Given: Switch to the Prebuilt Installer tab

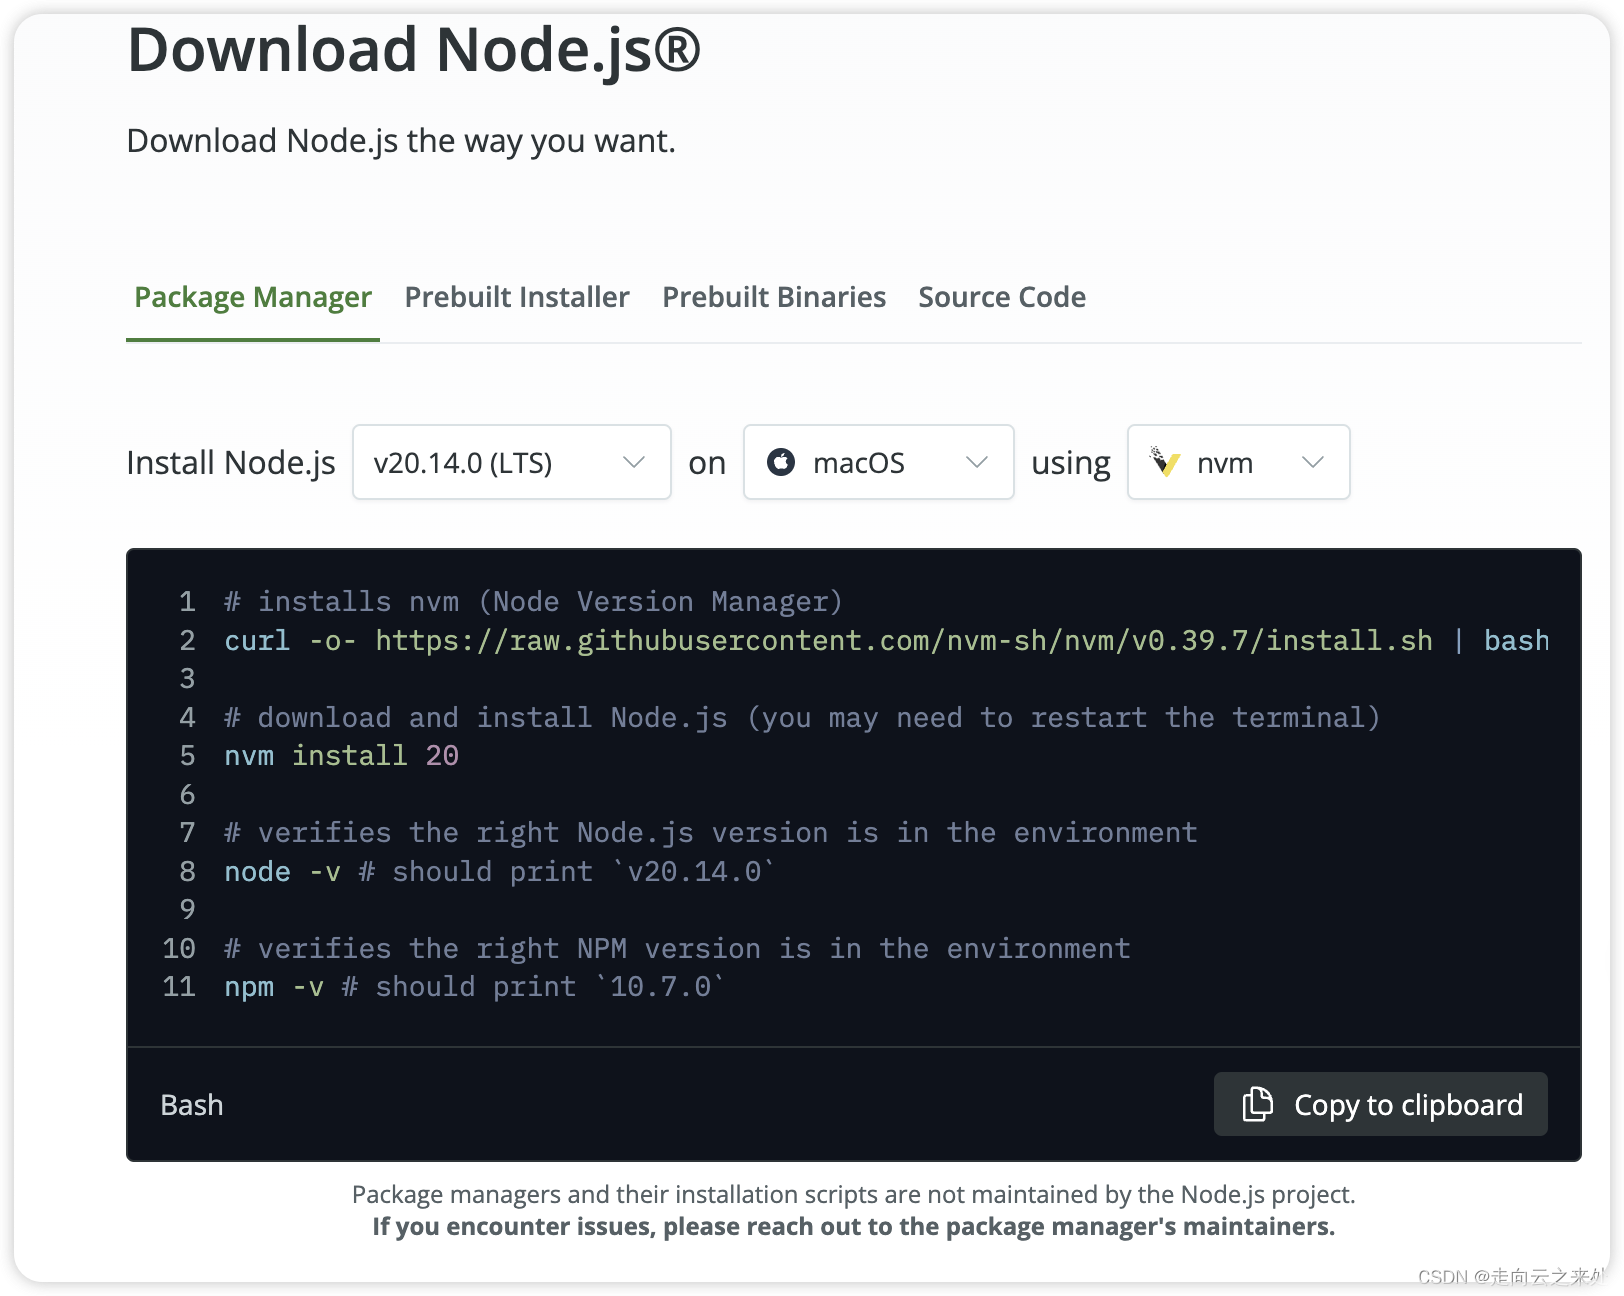Looking at the screenshot, I should [x=516, y=296].
